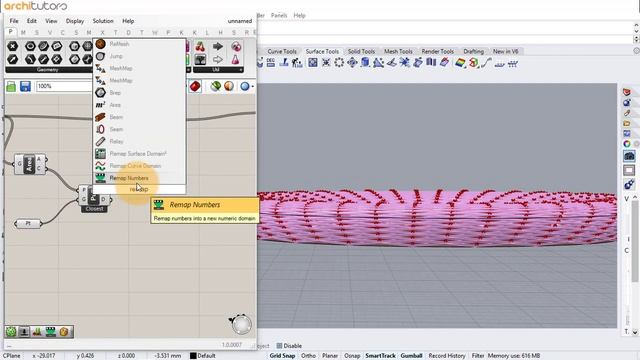Click the Save file icon in canvas toolbar
The width and height of the screenshot is (640, 360).
click(x=25, y=86)
